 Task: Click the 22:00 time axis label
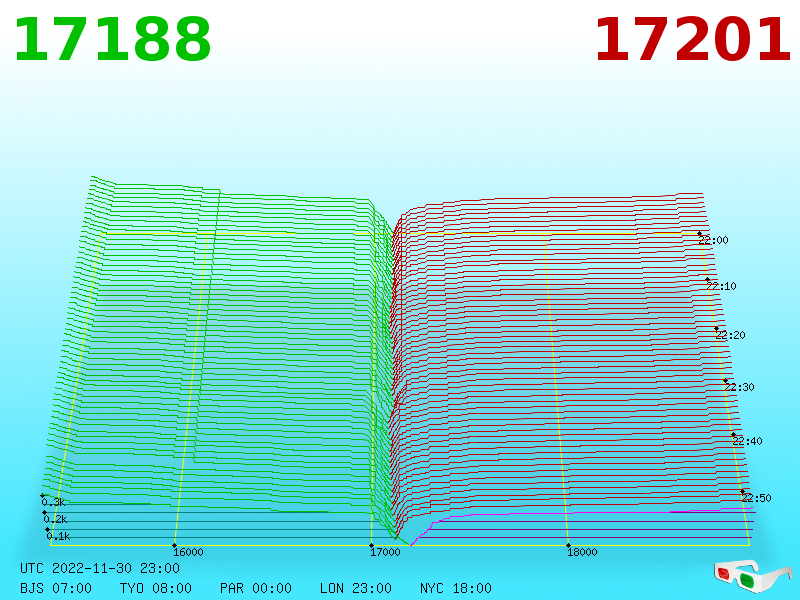713,240
